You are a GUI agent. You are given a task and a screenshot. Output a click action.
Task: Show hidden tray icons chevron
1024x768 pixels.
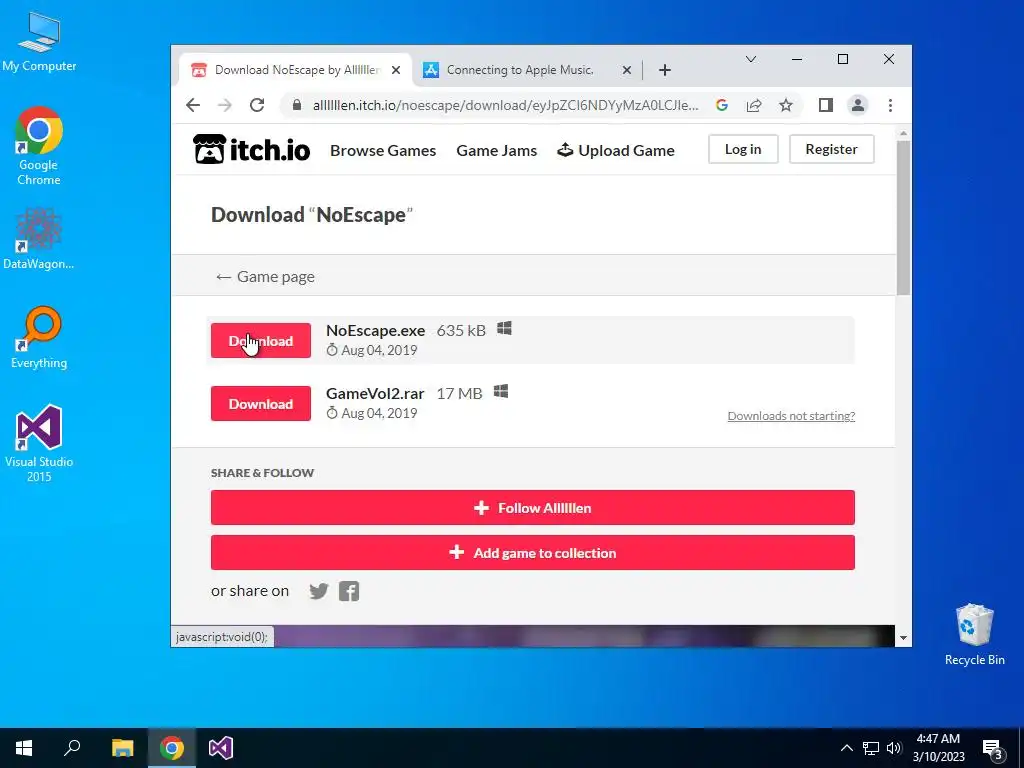coord(846,748)
